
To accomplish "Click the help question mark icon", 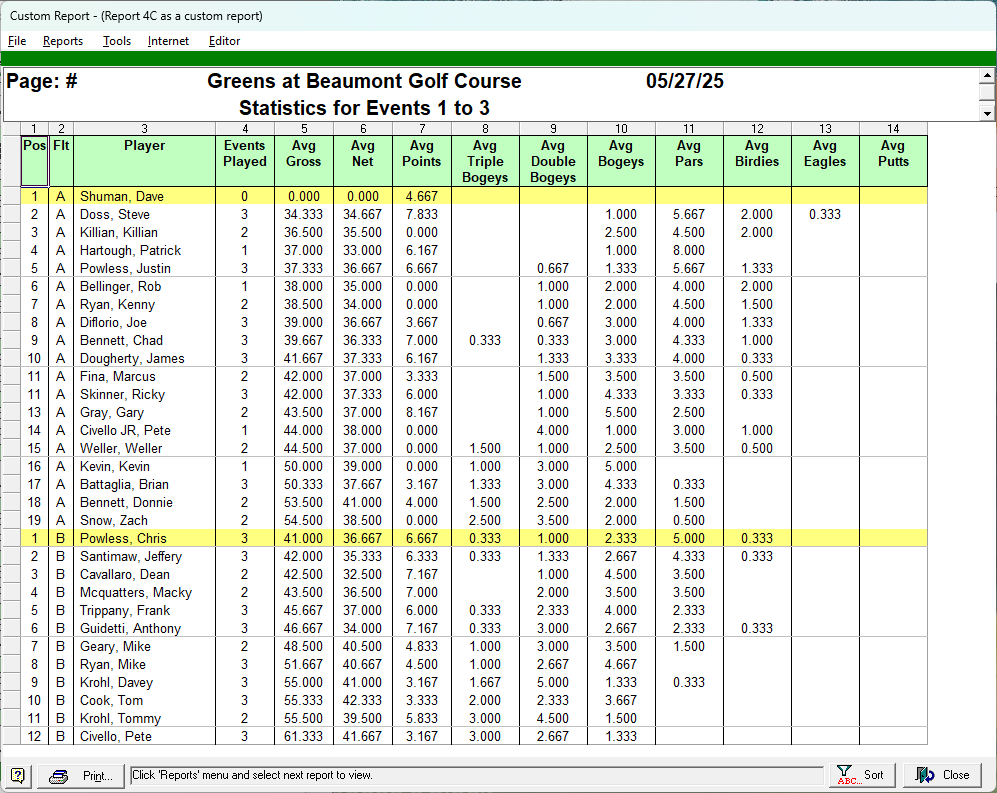I will click(x=18, y=775).
